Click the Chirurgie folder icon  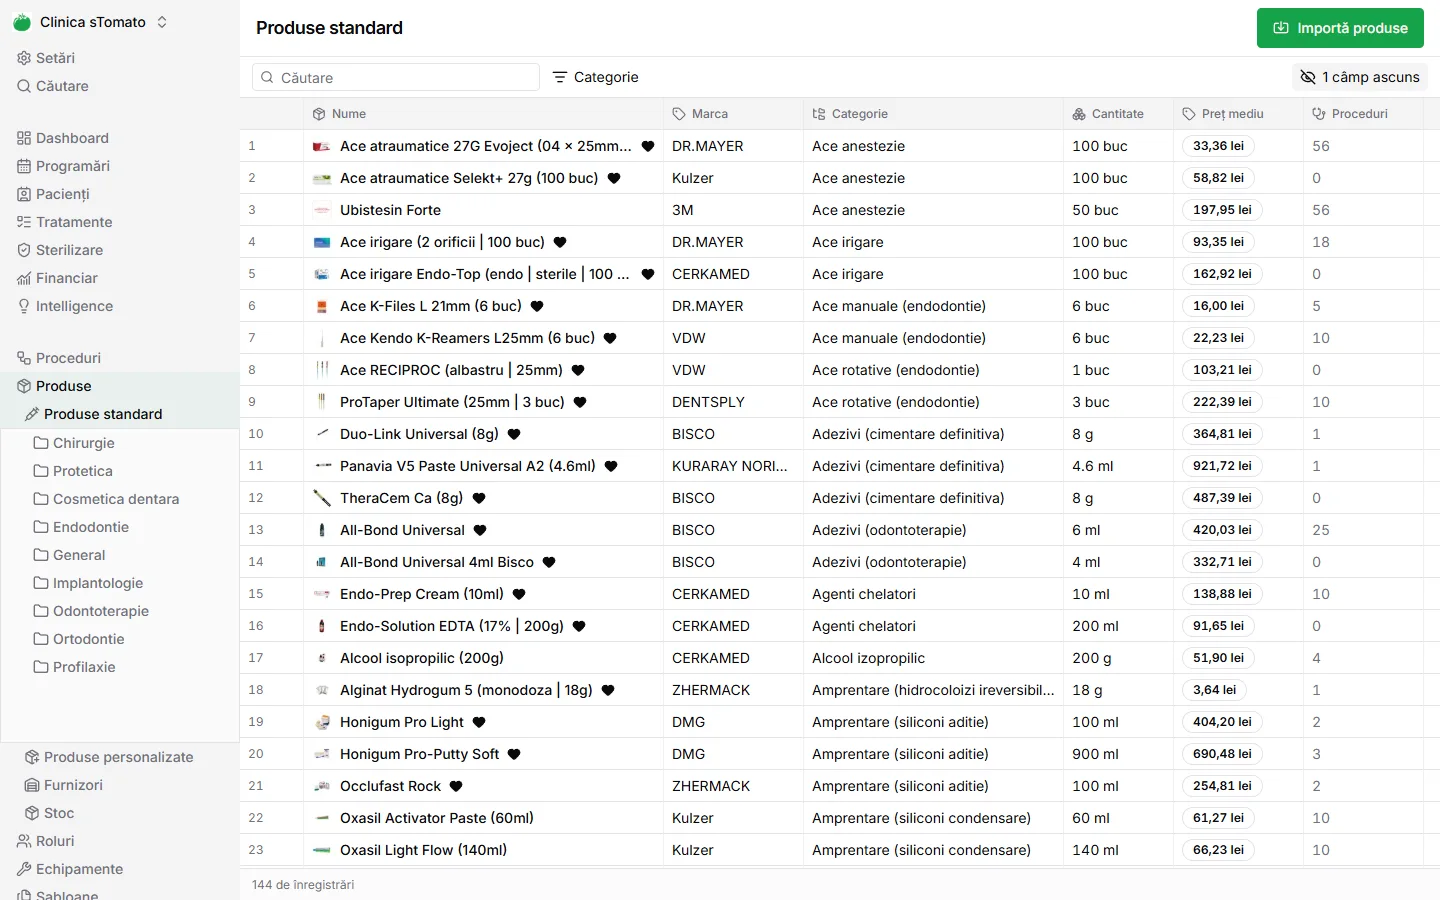41,443
